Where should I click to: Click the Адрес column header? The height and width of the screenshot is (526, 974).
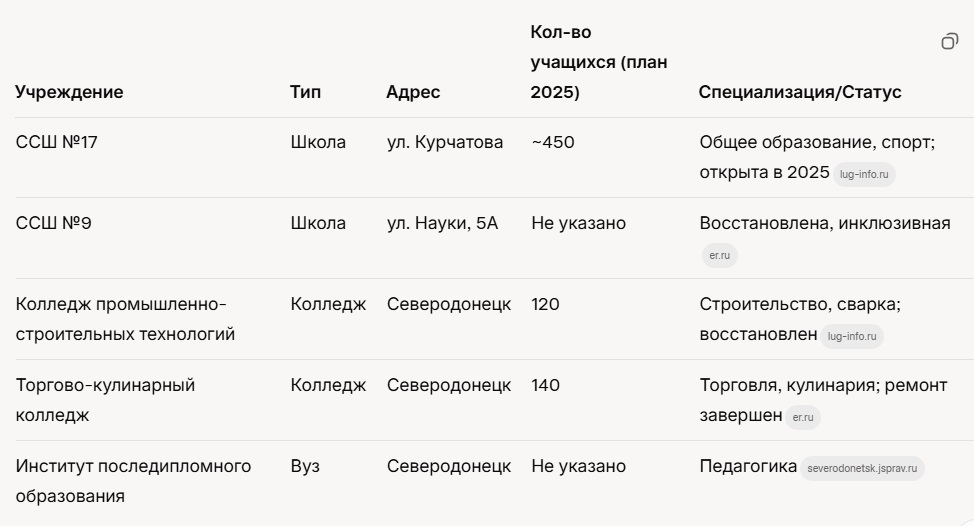click(413, 92)
